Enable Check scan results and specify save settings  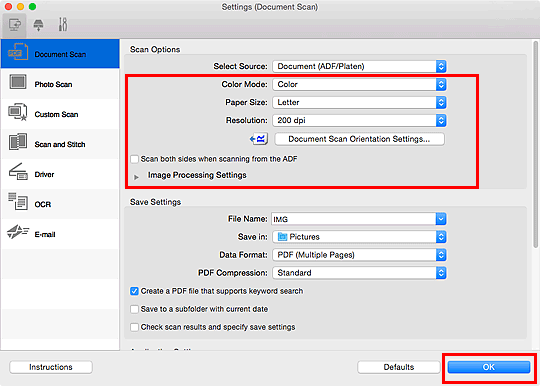pos(134,327)
